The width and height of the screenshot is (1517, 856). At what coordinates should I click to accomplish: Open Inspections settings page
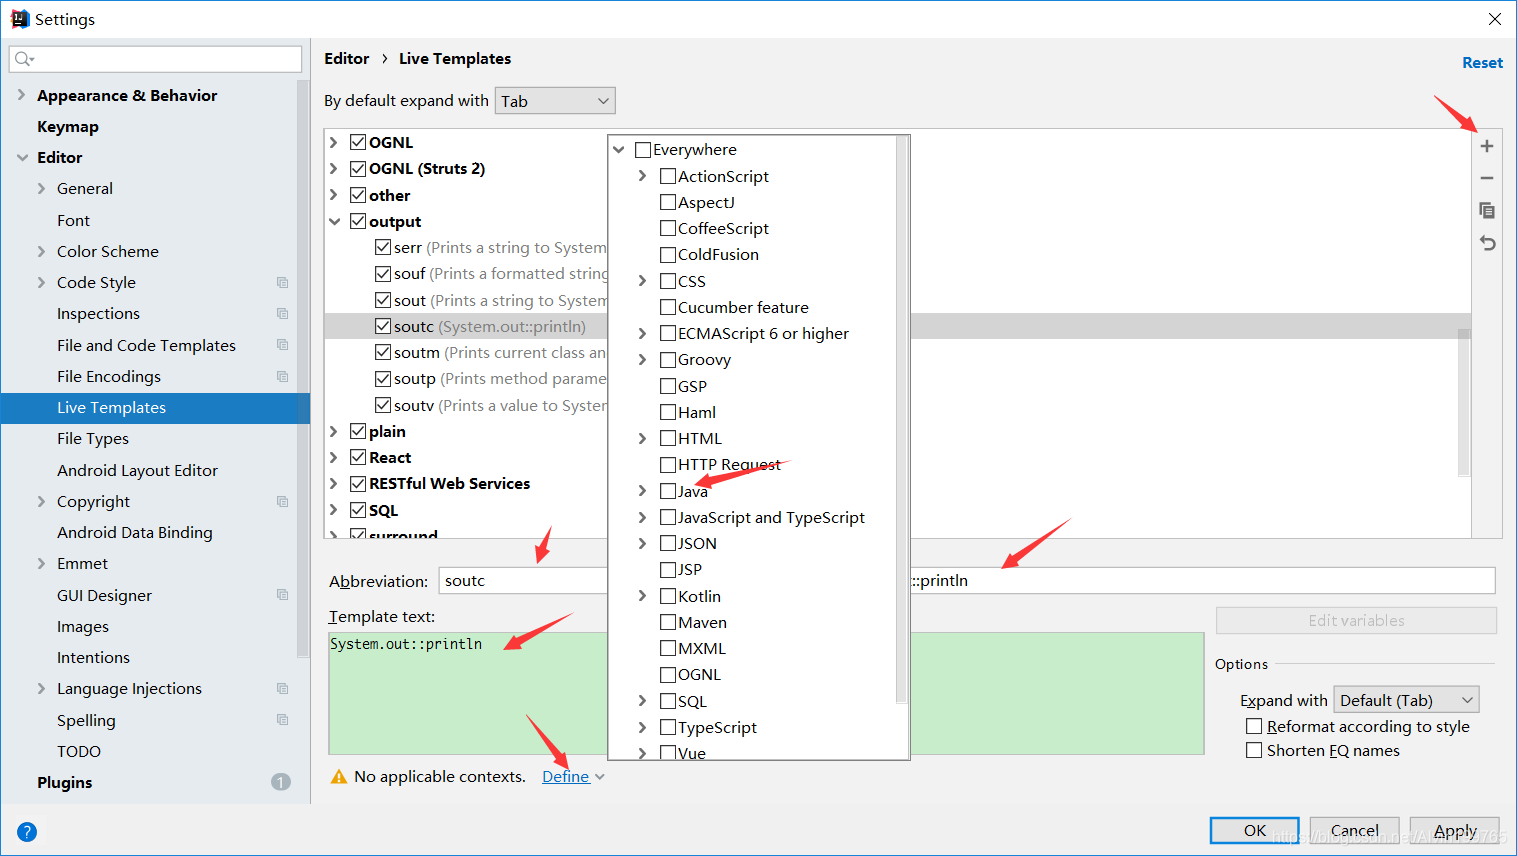tap(98, 314)
